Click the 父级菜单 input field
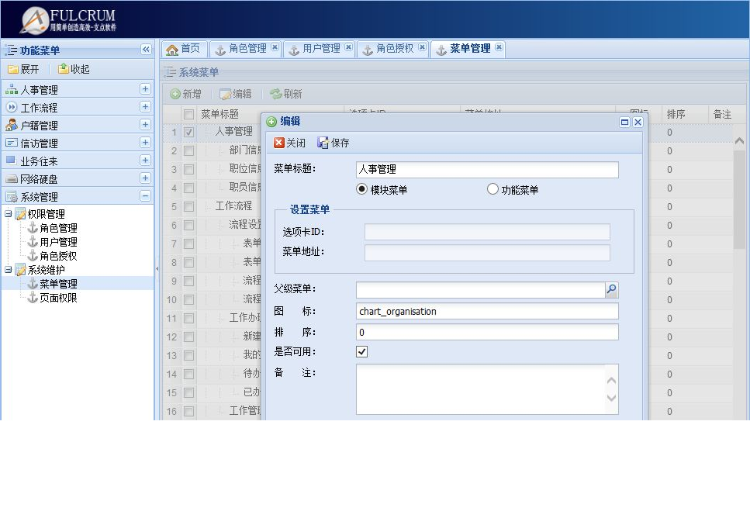This screenshot has height=511, width=750. click(x=480, y=289)
